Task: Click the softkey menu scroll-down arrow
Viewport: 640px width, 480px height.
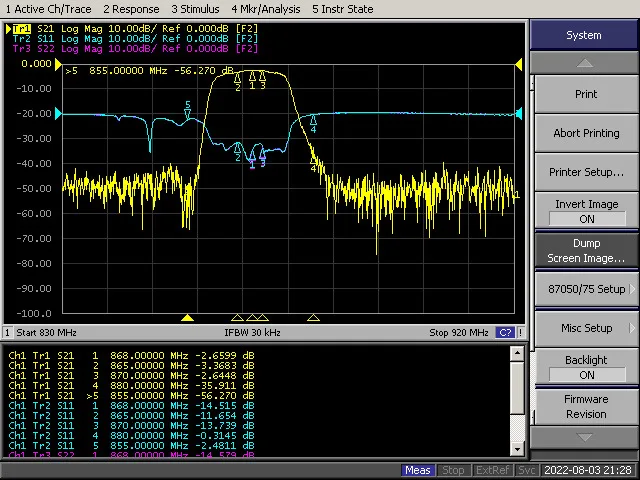Action: point(583,438)
